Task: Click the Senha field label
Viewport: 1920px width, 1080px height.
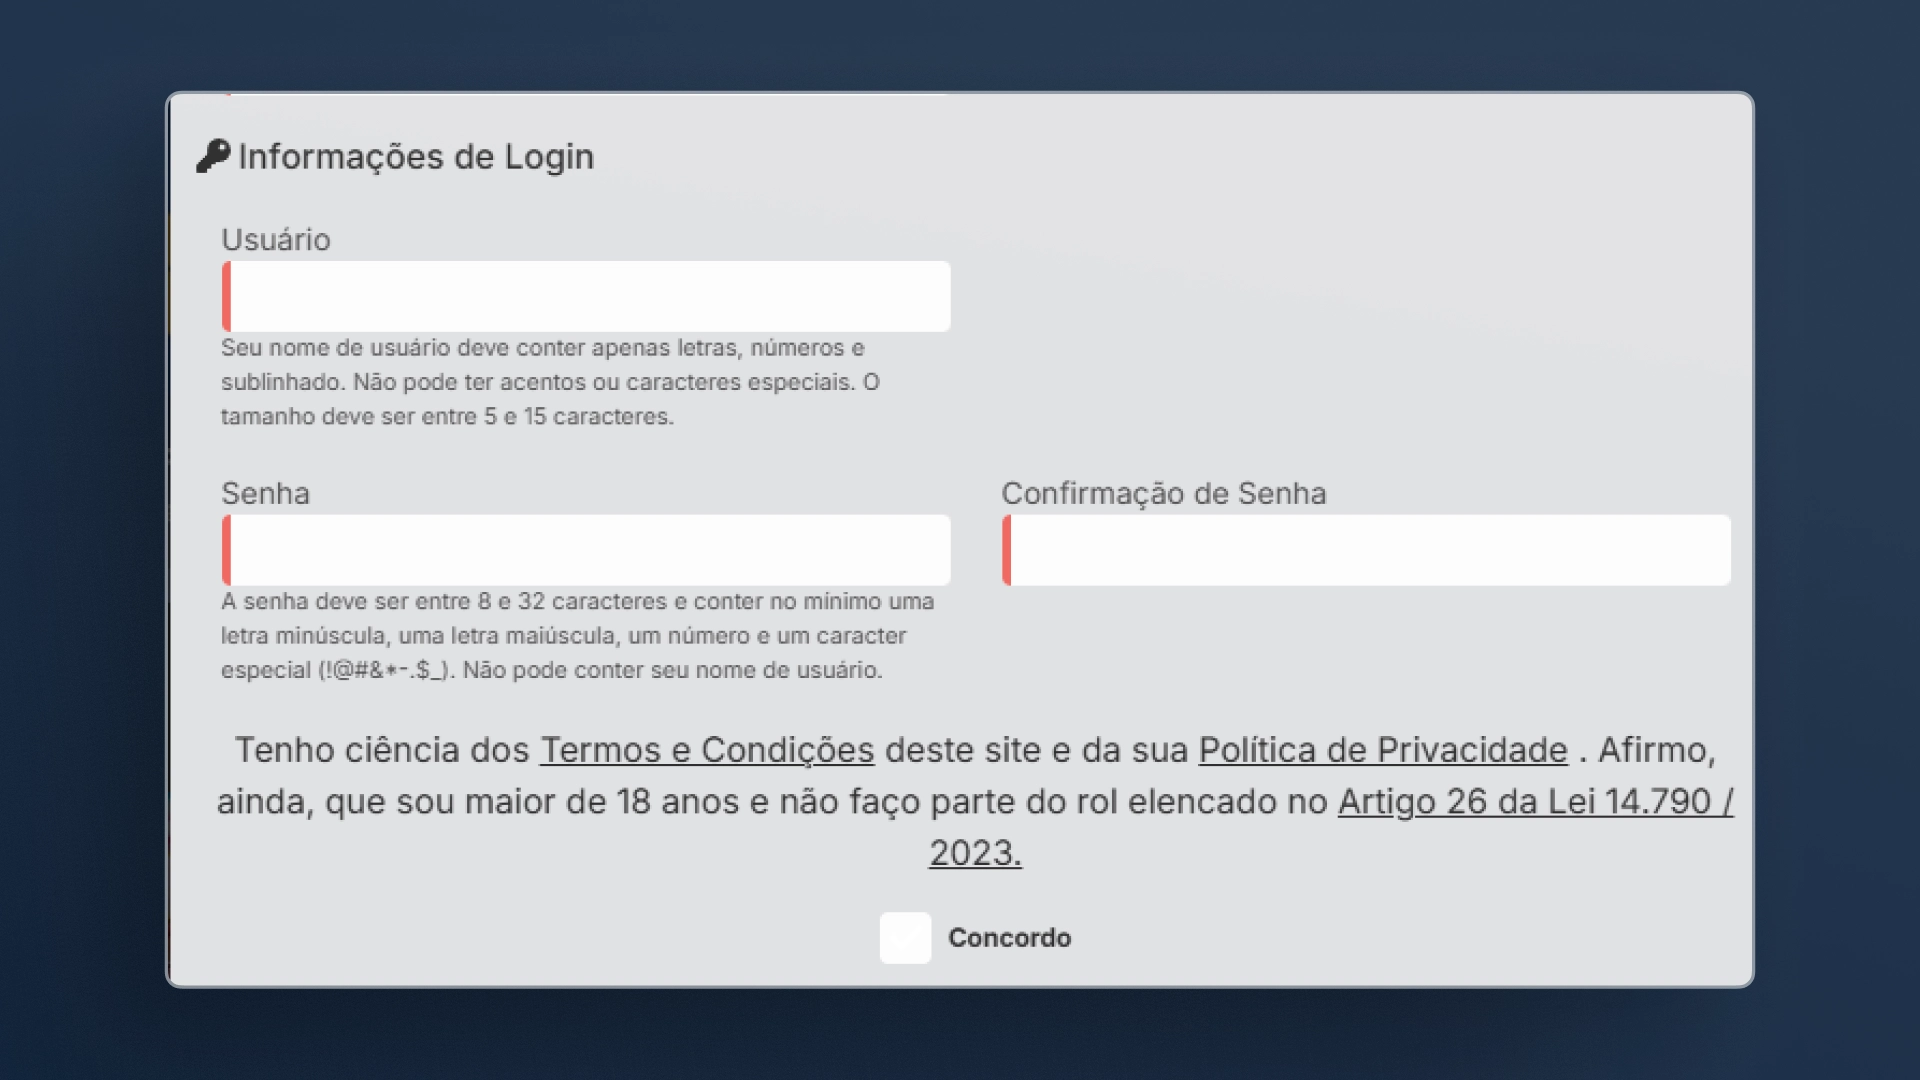Action: click(x=265, y=493)
